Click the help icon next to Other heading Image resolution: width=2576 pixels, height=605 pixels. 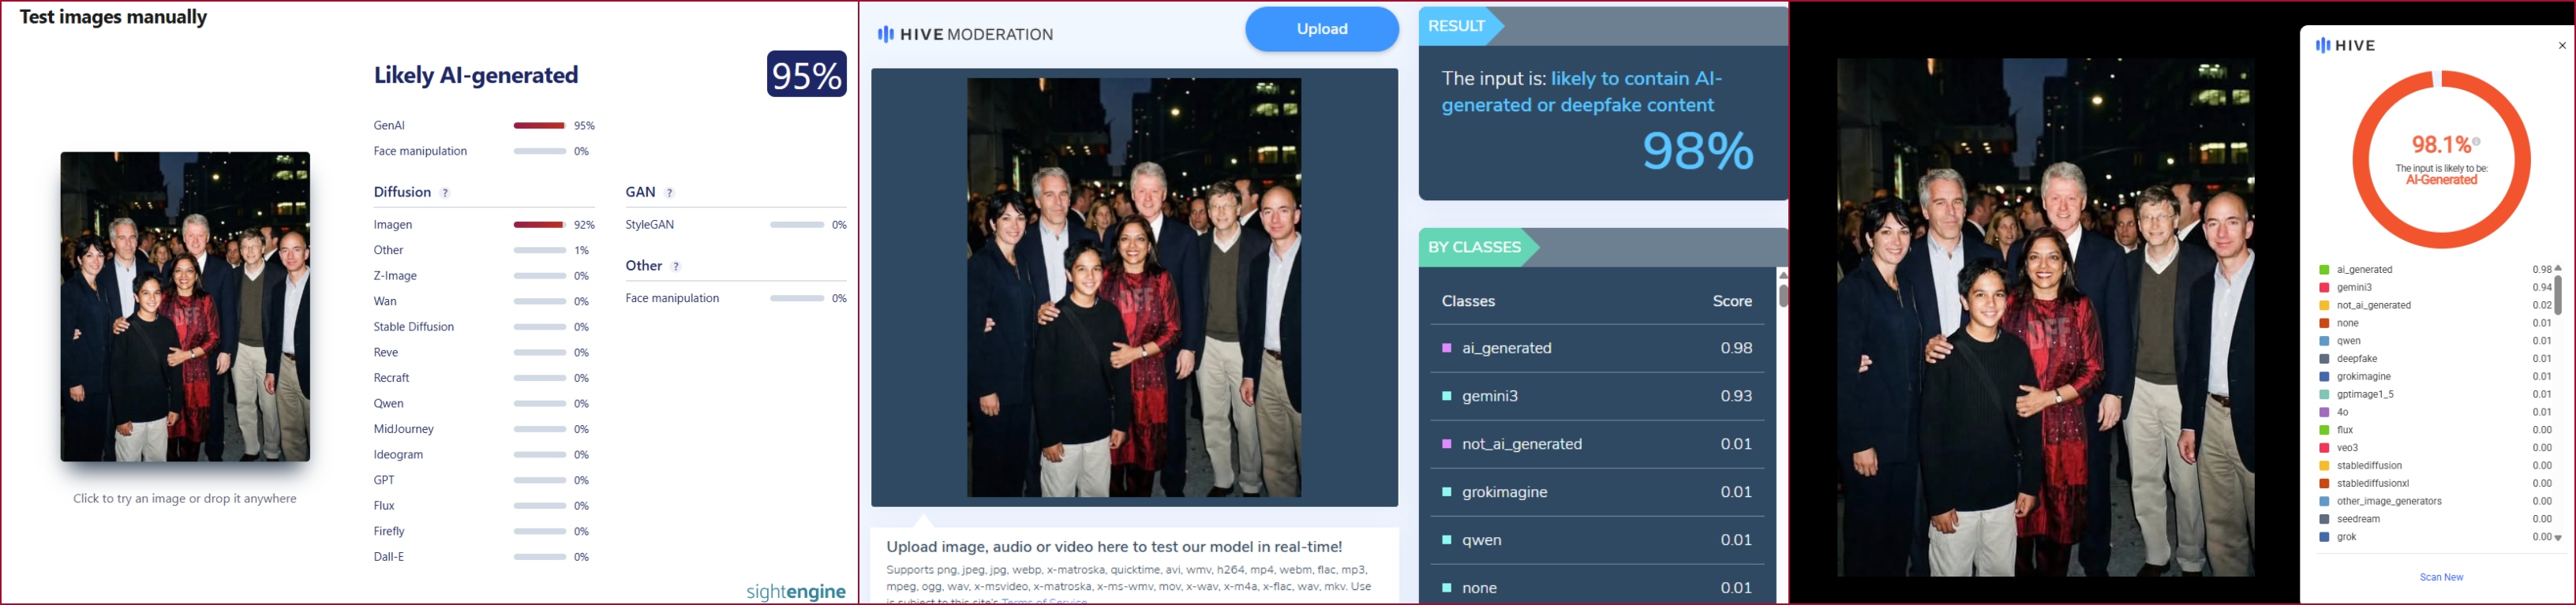[676, 267]
